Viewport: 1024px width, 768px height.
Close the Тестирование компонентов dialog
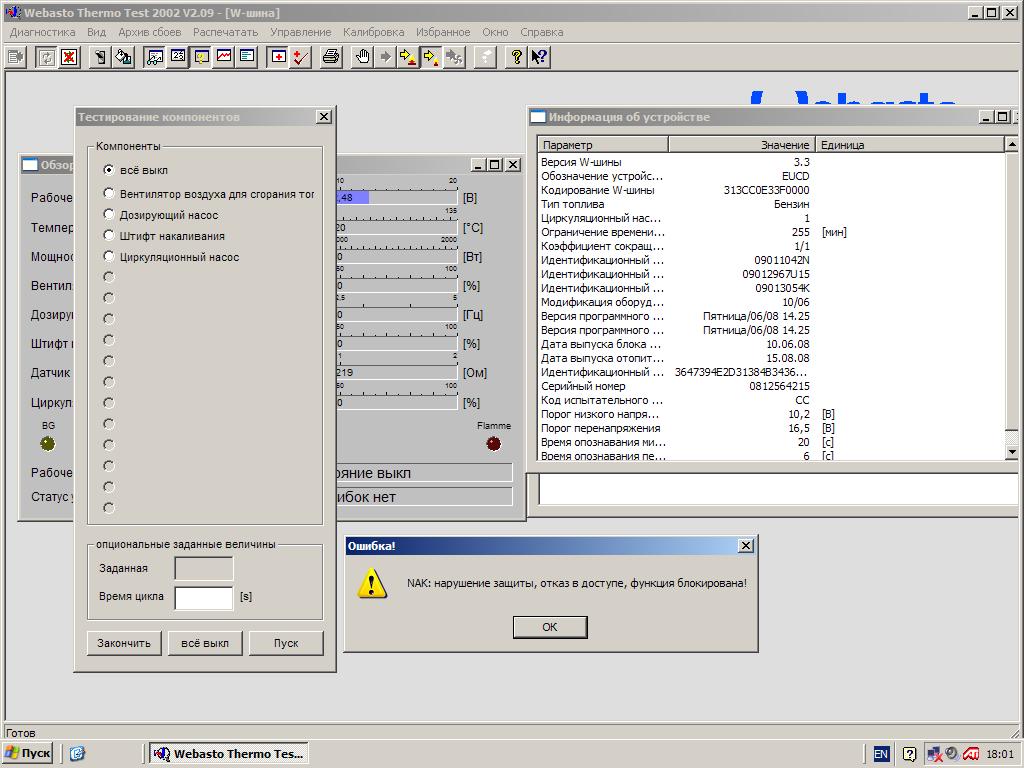pos(324,116)
